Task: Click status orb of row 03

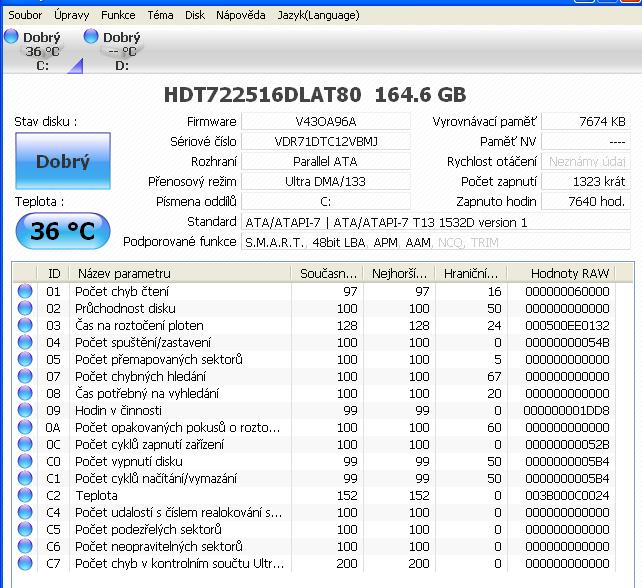Action: click(x=25, y=325)
